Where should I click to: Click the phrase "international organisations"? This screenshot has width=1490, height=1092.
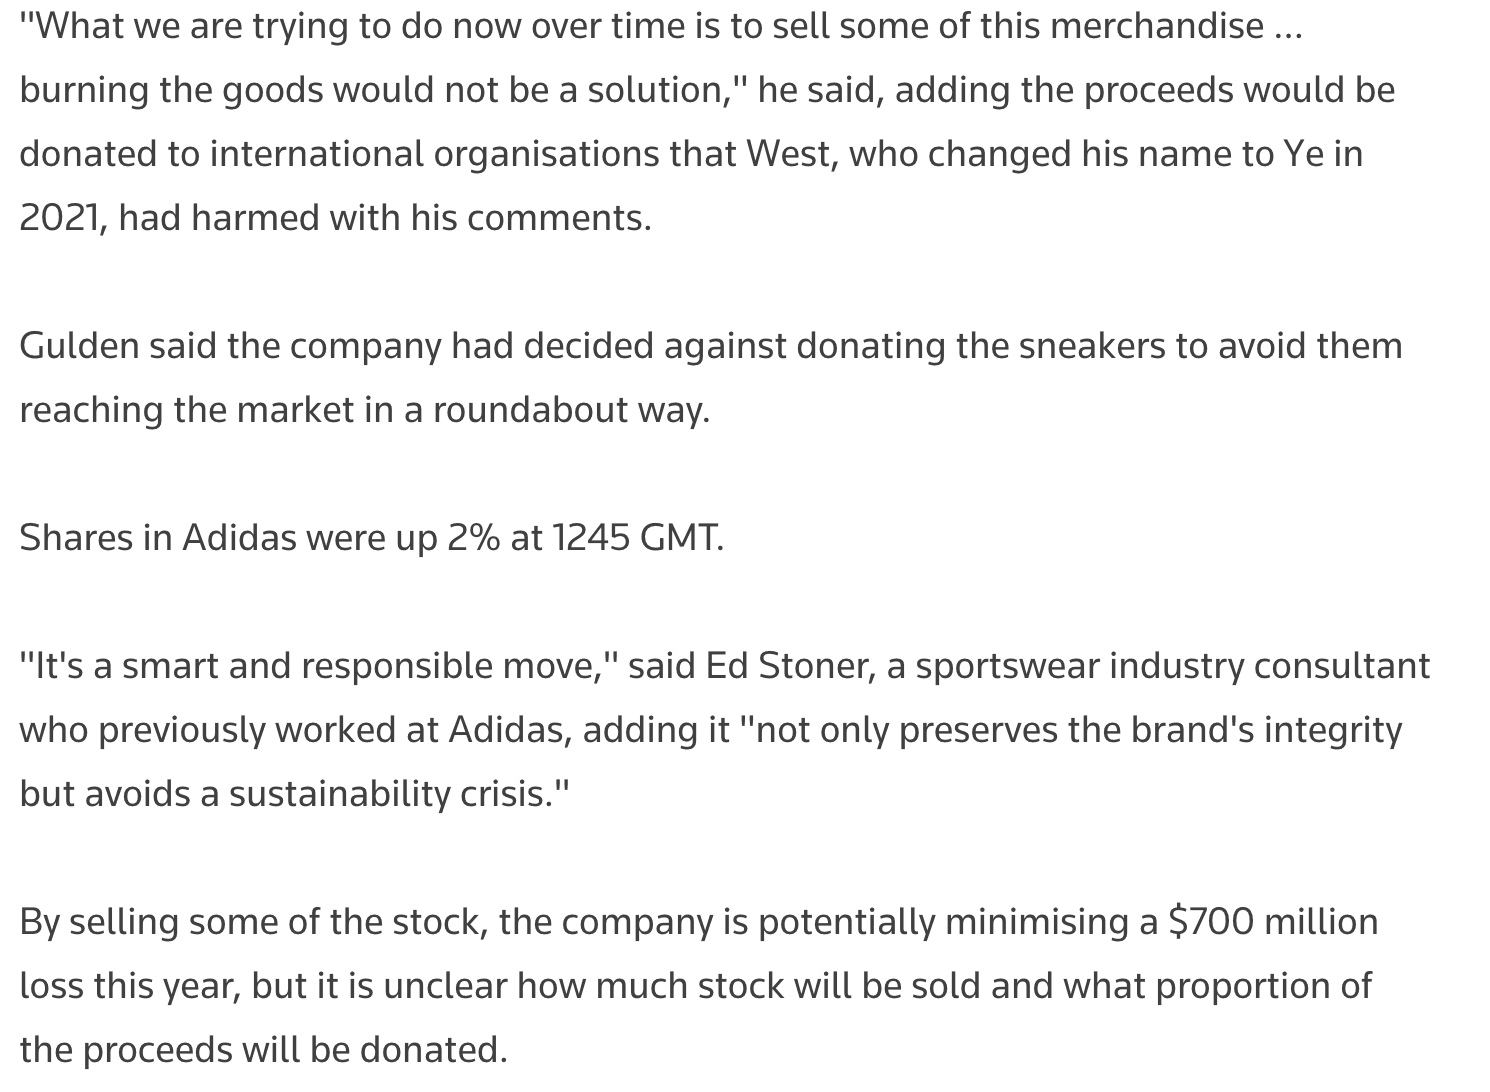435,154
